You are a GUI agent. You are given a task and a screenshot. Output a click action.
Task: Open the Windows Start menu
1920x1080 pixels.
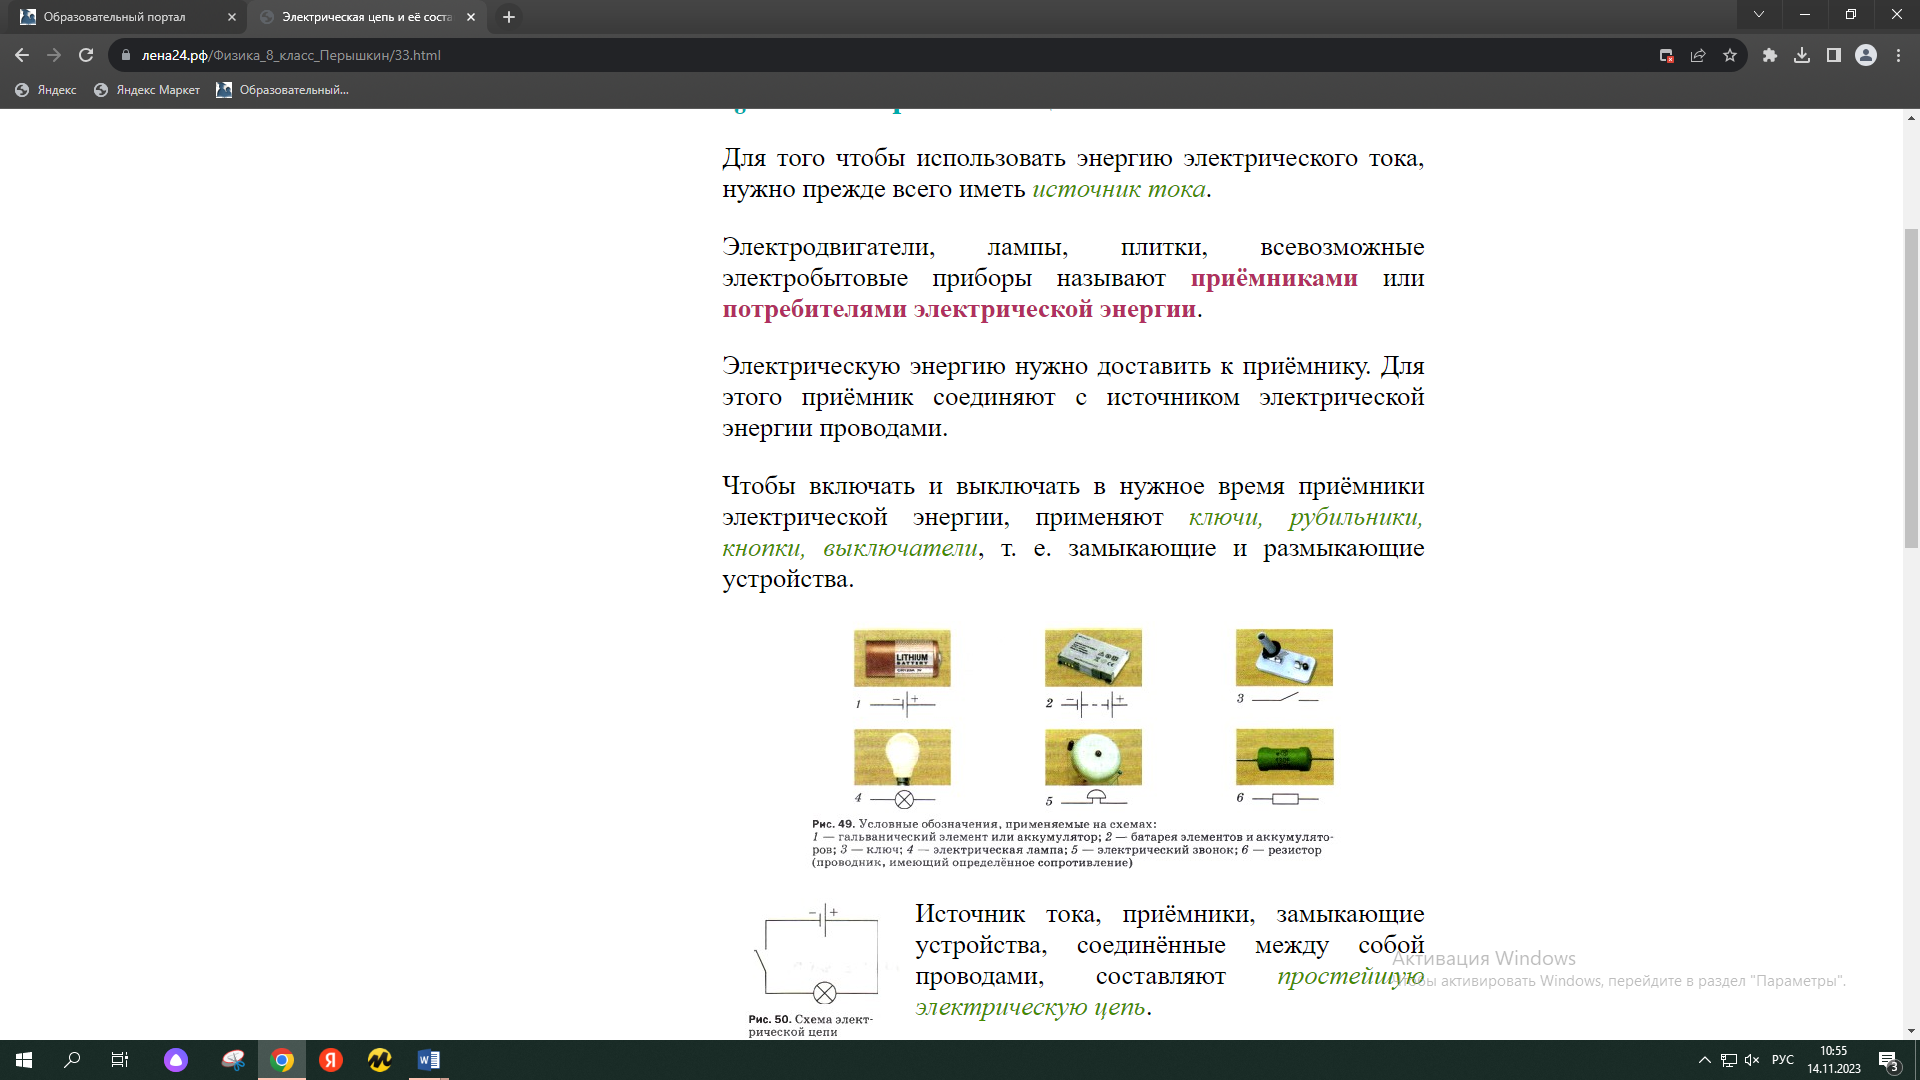pos(24,1060)
